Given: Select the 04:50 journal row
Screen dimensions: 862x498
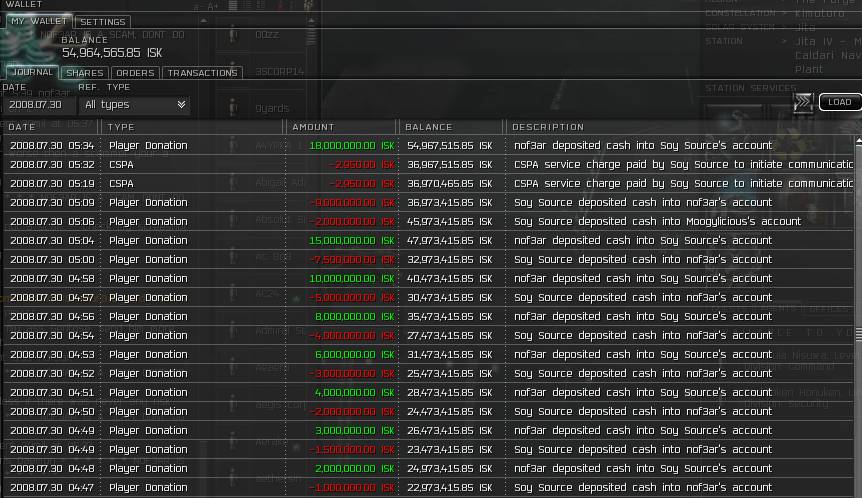Looking at the screenshot, I should [428, 411].
